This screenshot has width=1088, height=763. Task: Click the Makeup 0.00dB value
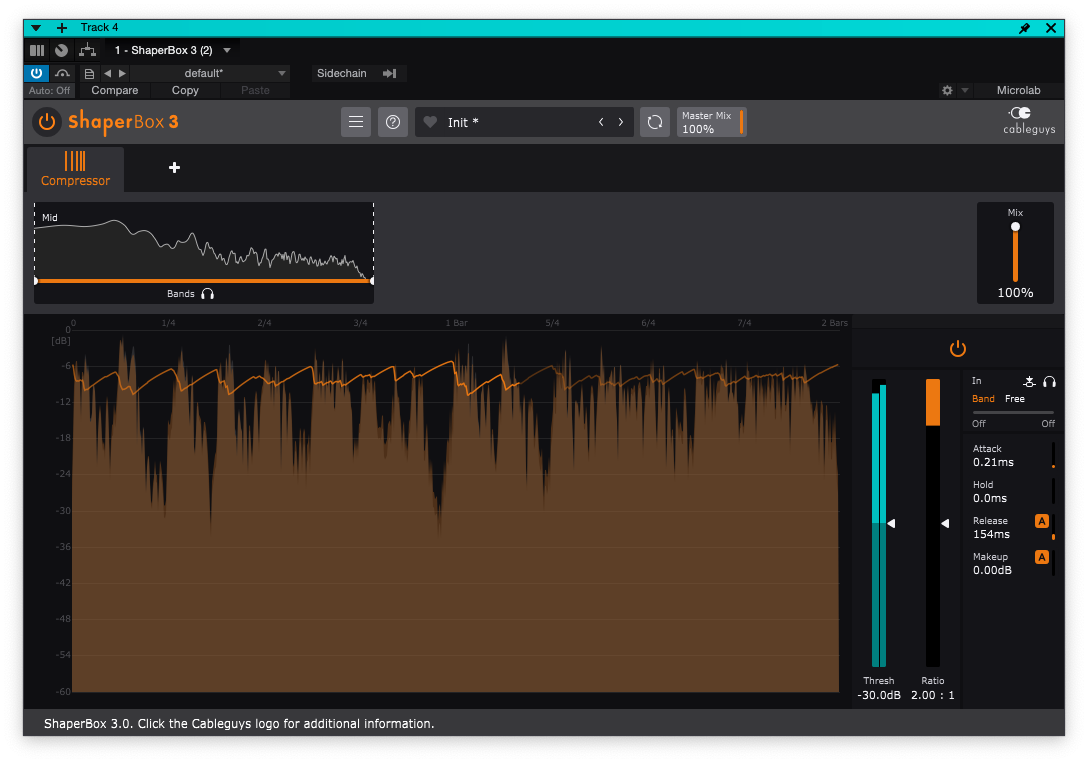[992, 570]
